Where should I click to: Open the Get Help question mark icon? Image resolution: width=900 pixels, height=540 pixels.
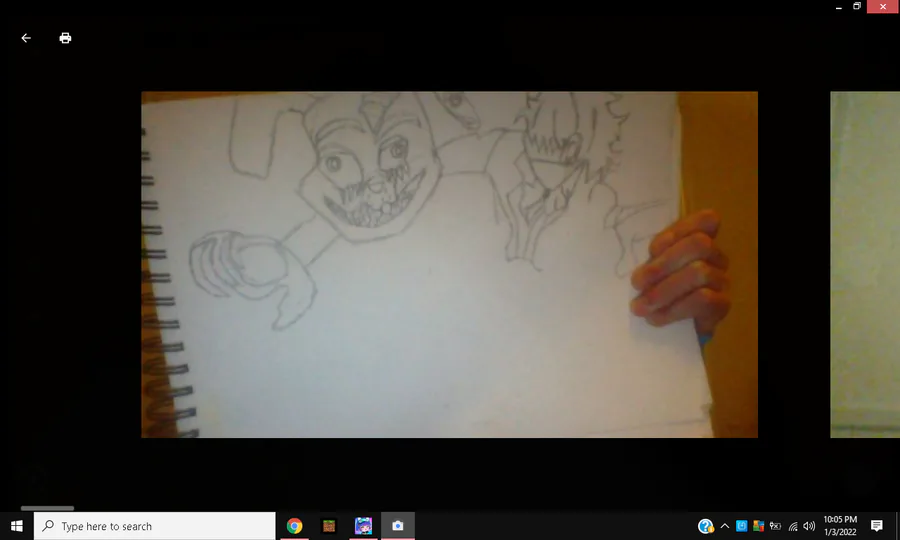(x=705, y=526)
